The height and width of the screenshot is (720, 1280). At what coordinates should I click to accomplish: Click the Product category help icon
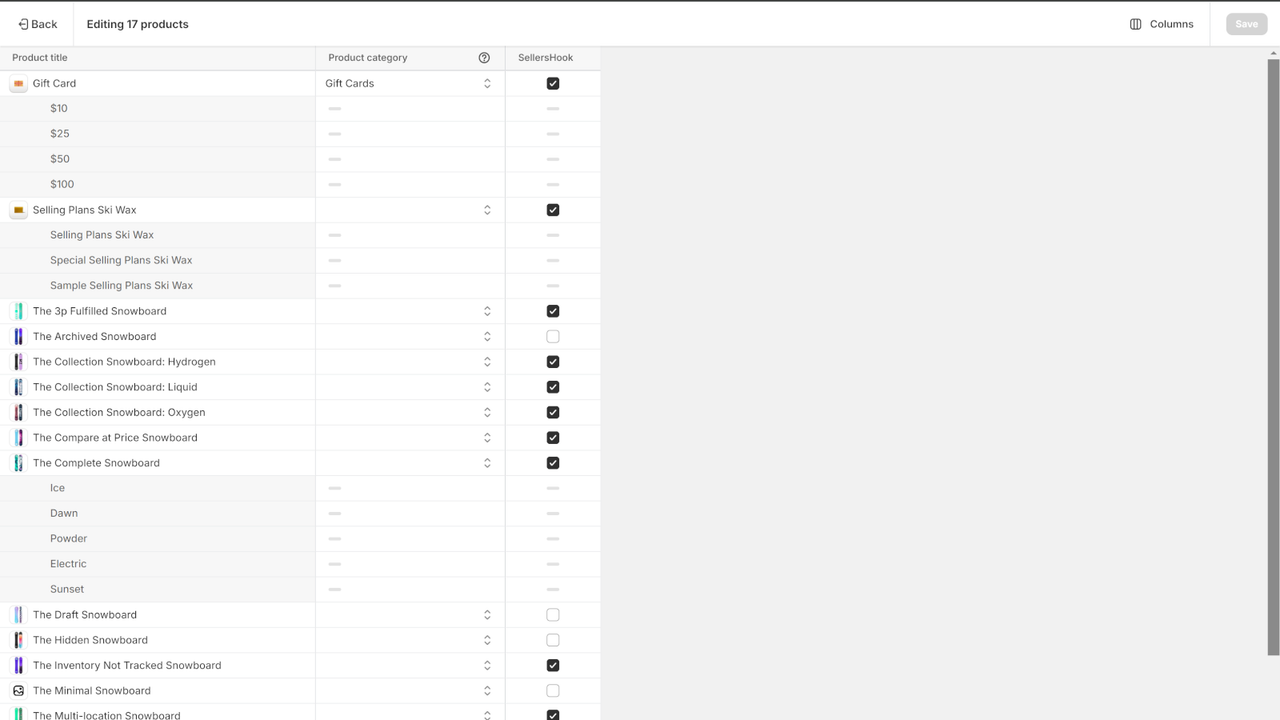(x=484, y=58)
